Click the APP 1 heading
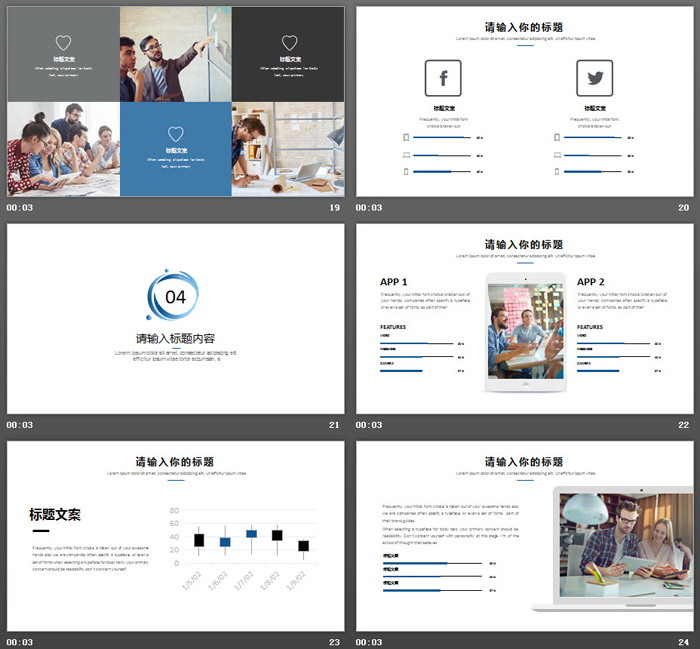 click(x=394, y=282)
